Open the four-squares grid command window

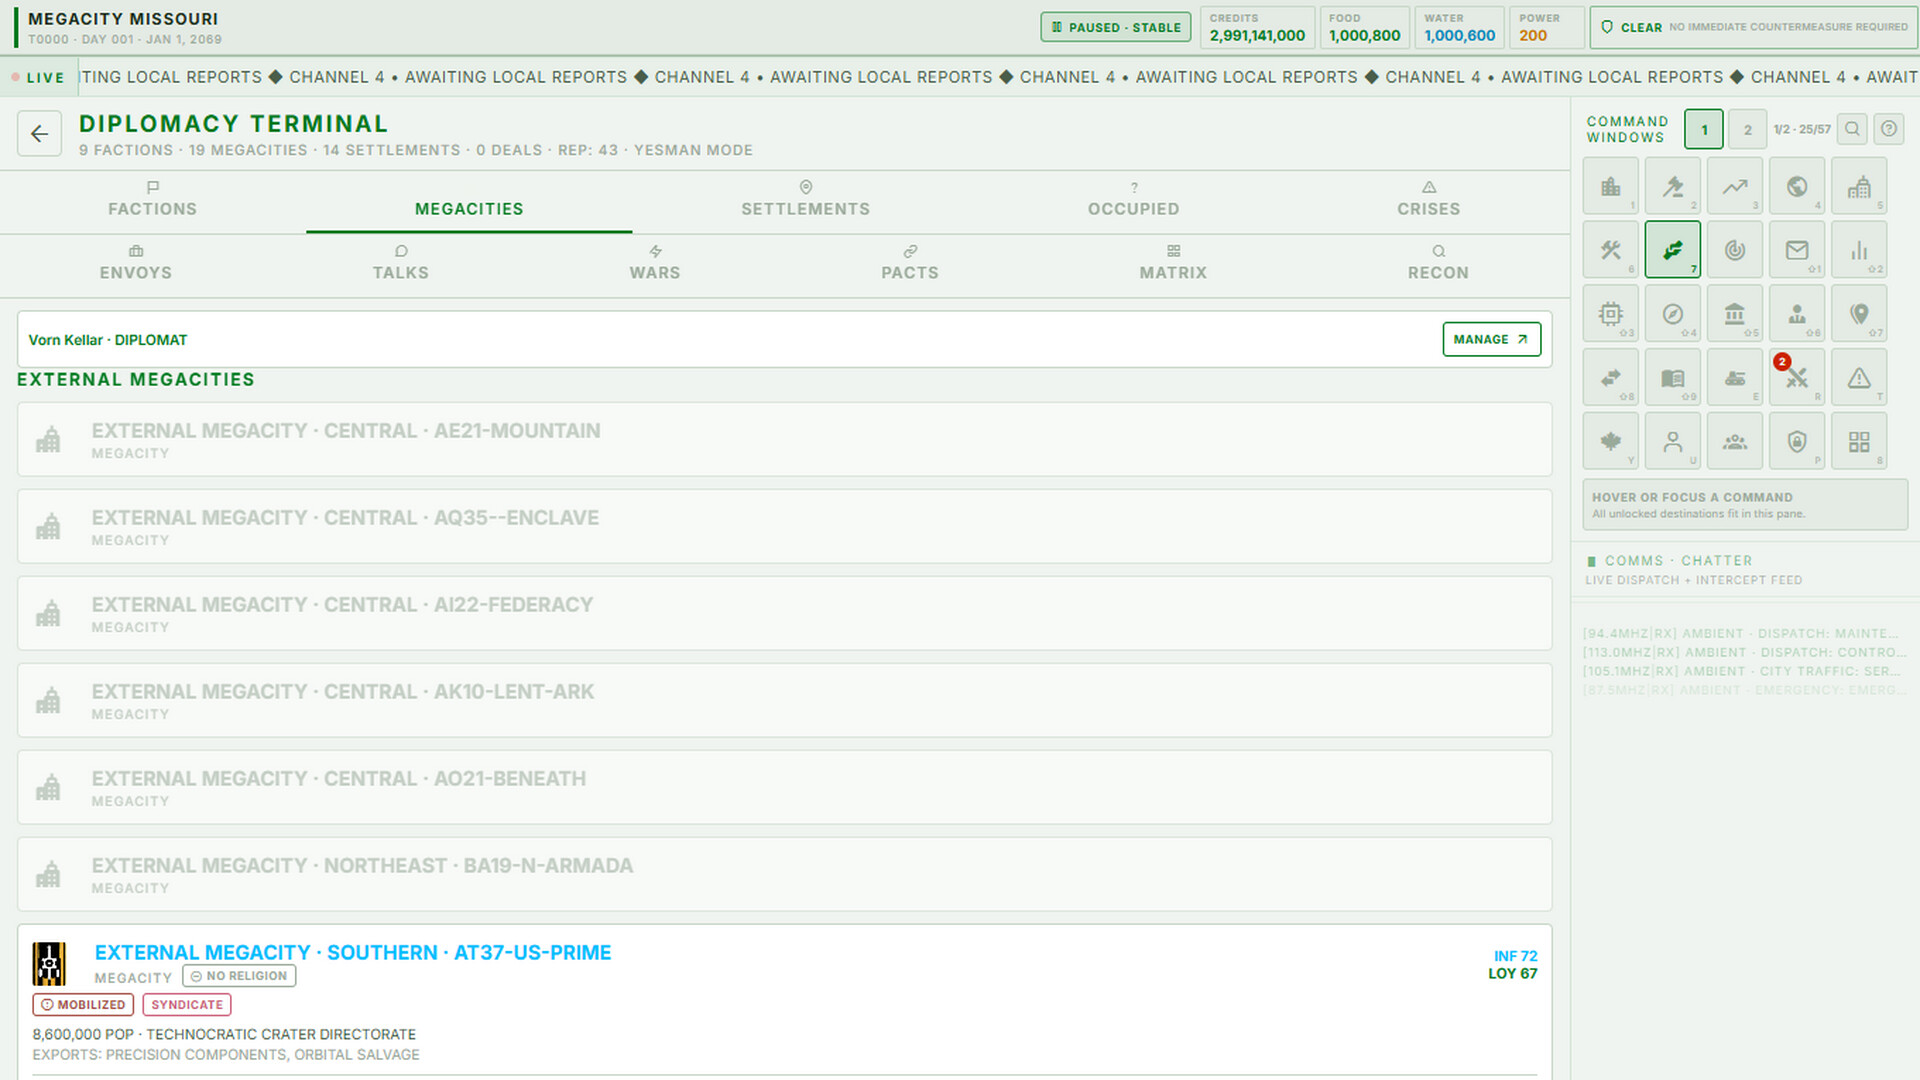[1859, 442]
